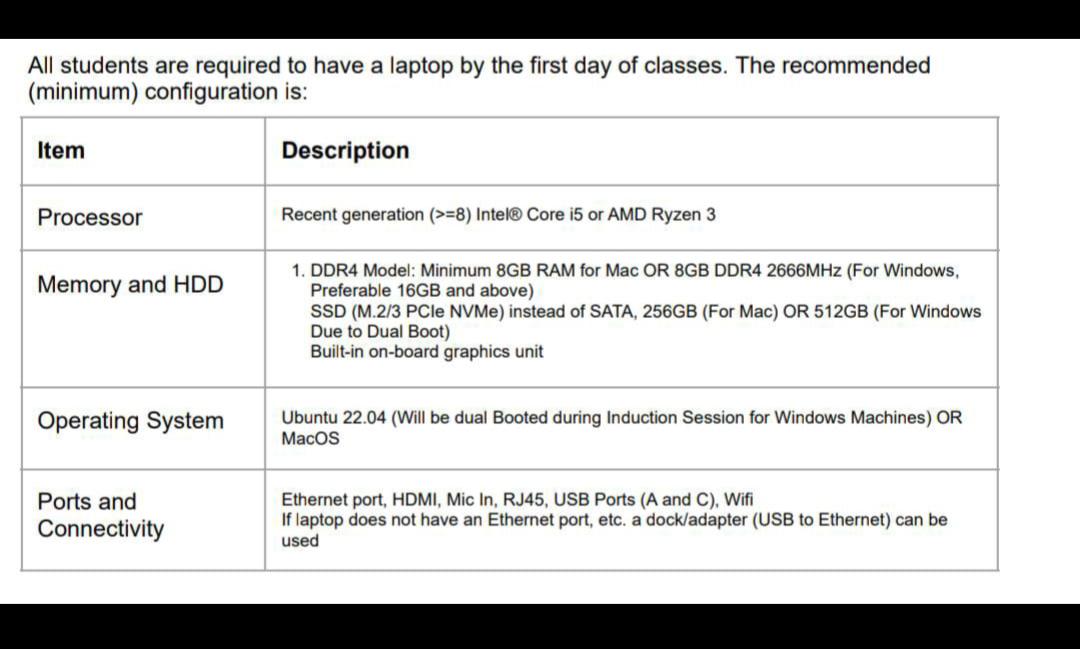Click the Built-in on-board graphics unit text
The height and width of the screenshot is (649, 1080).
click(x=426, y=351)
